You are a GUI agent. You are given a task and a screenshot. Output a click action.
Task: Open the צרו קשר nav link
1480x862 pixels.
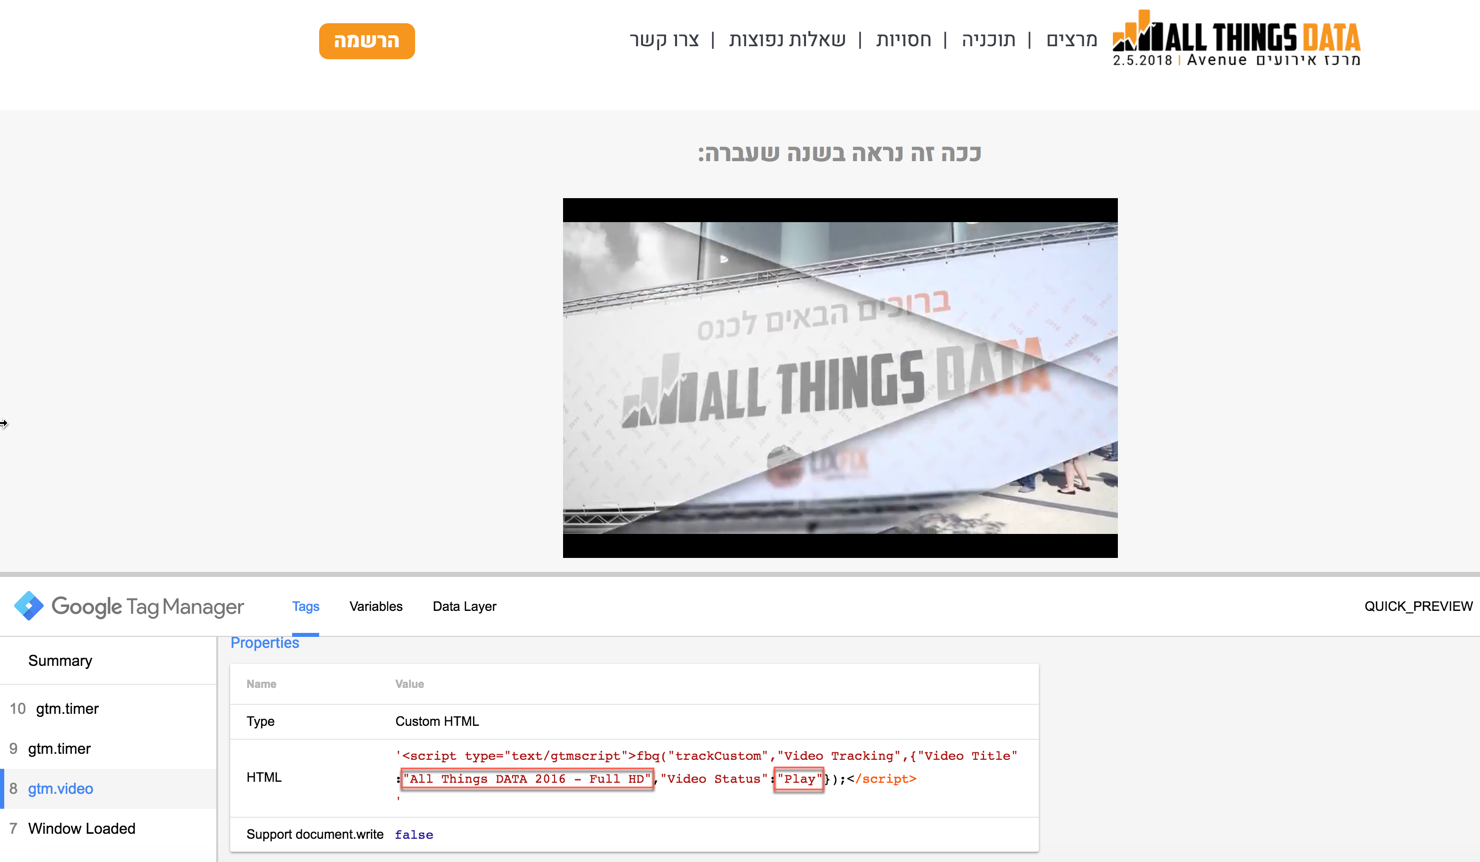click(664, 40)
